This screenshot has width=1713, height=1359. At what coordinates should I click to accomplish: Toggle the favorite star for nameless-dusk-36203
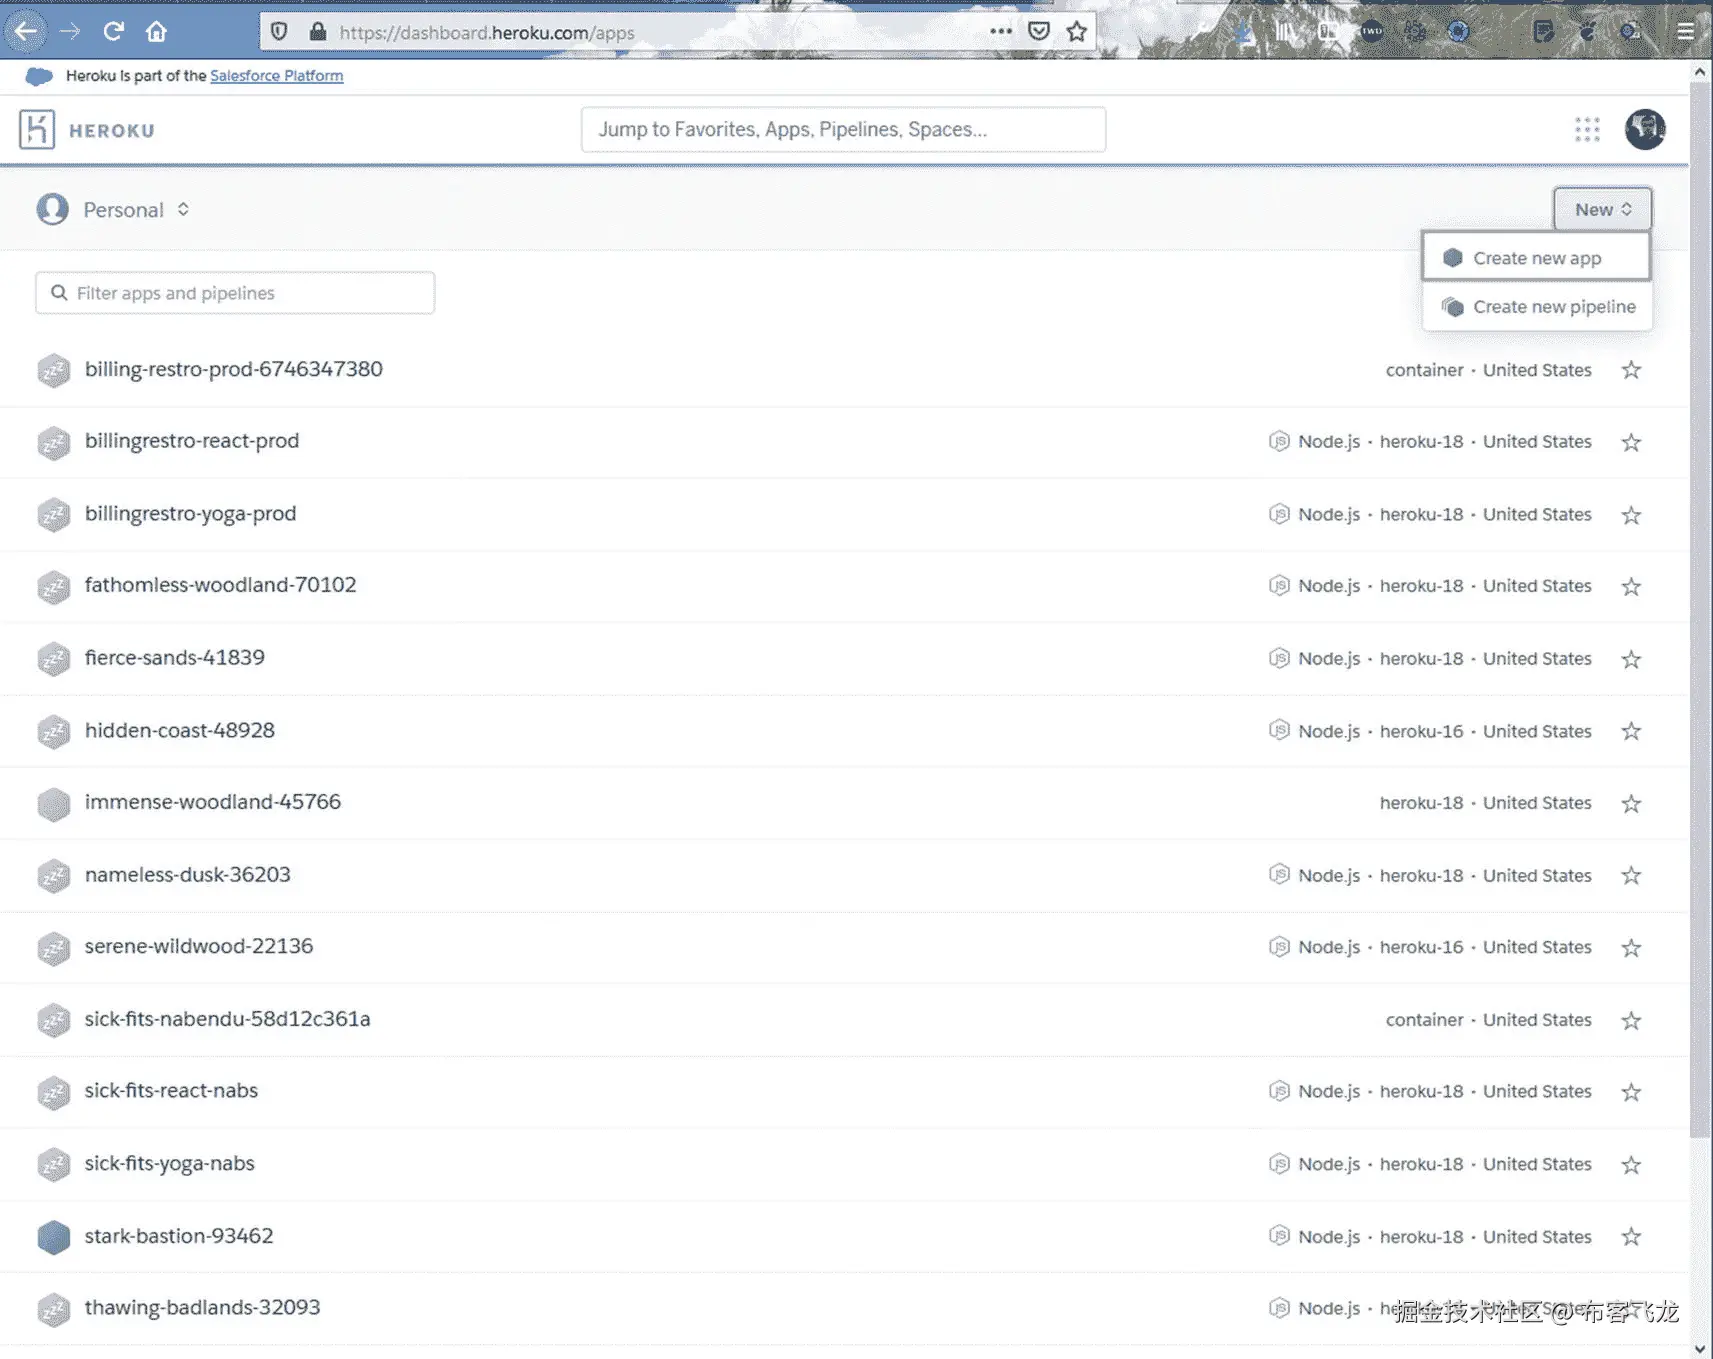(1631, 876)
